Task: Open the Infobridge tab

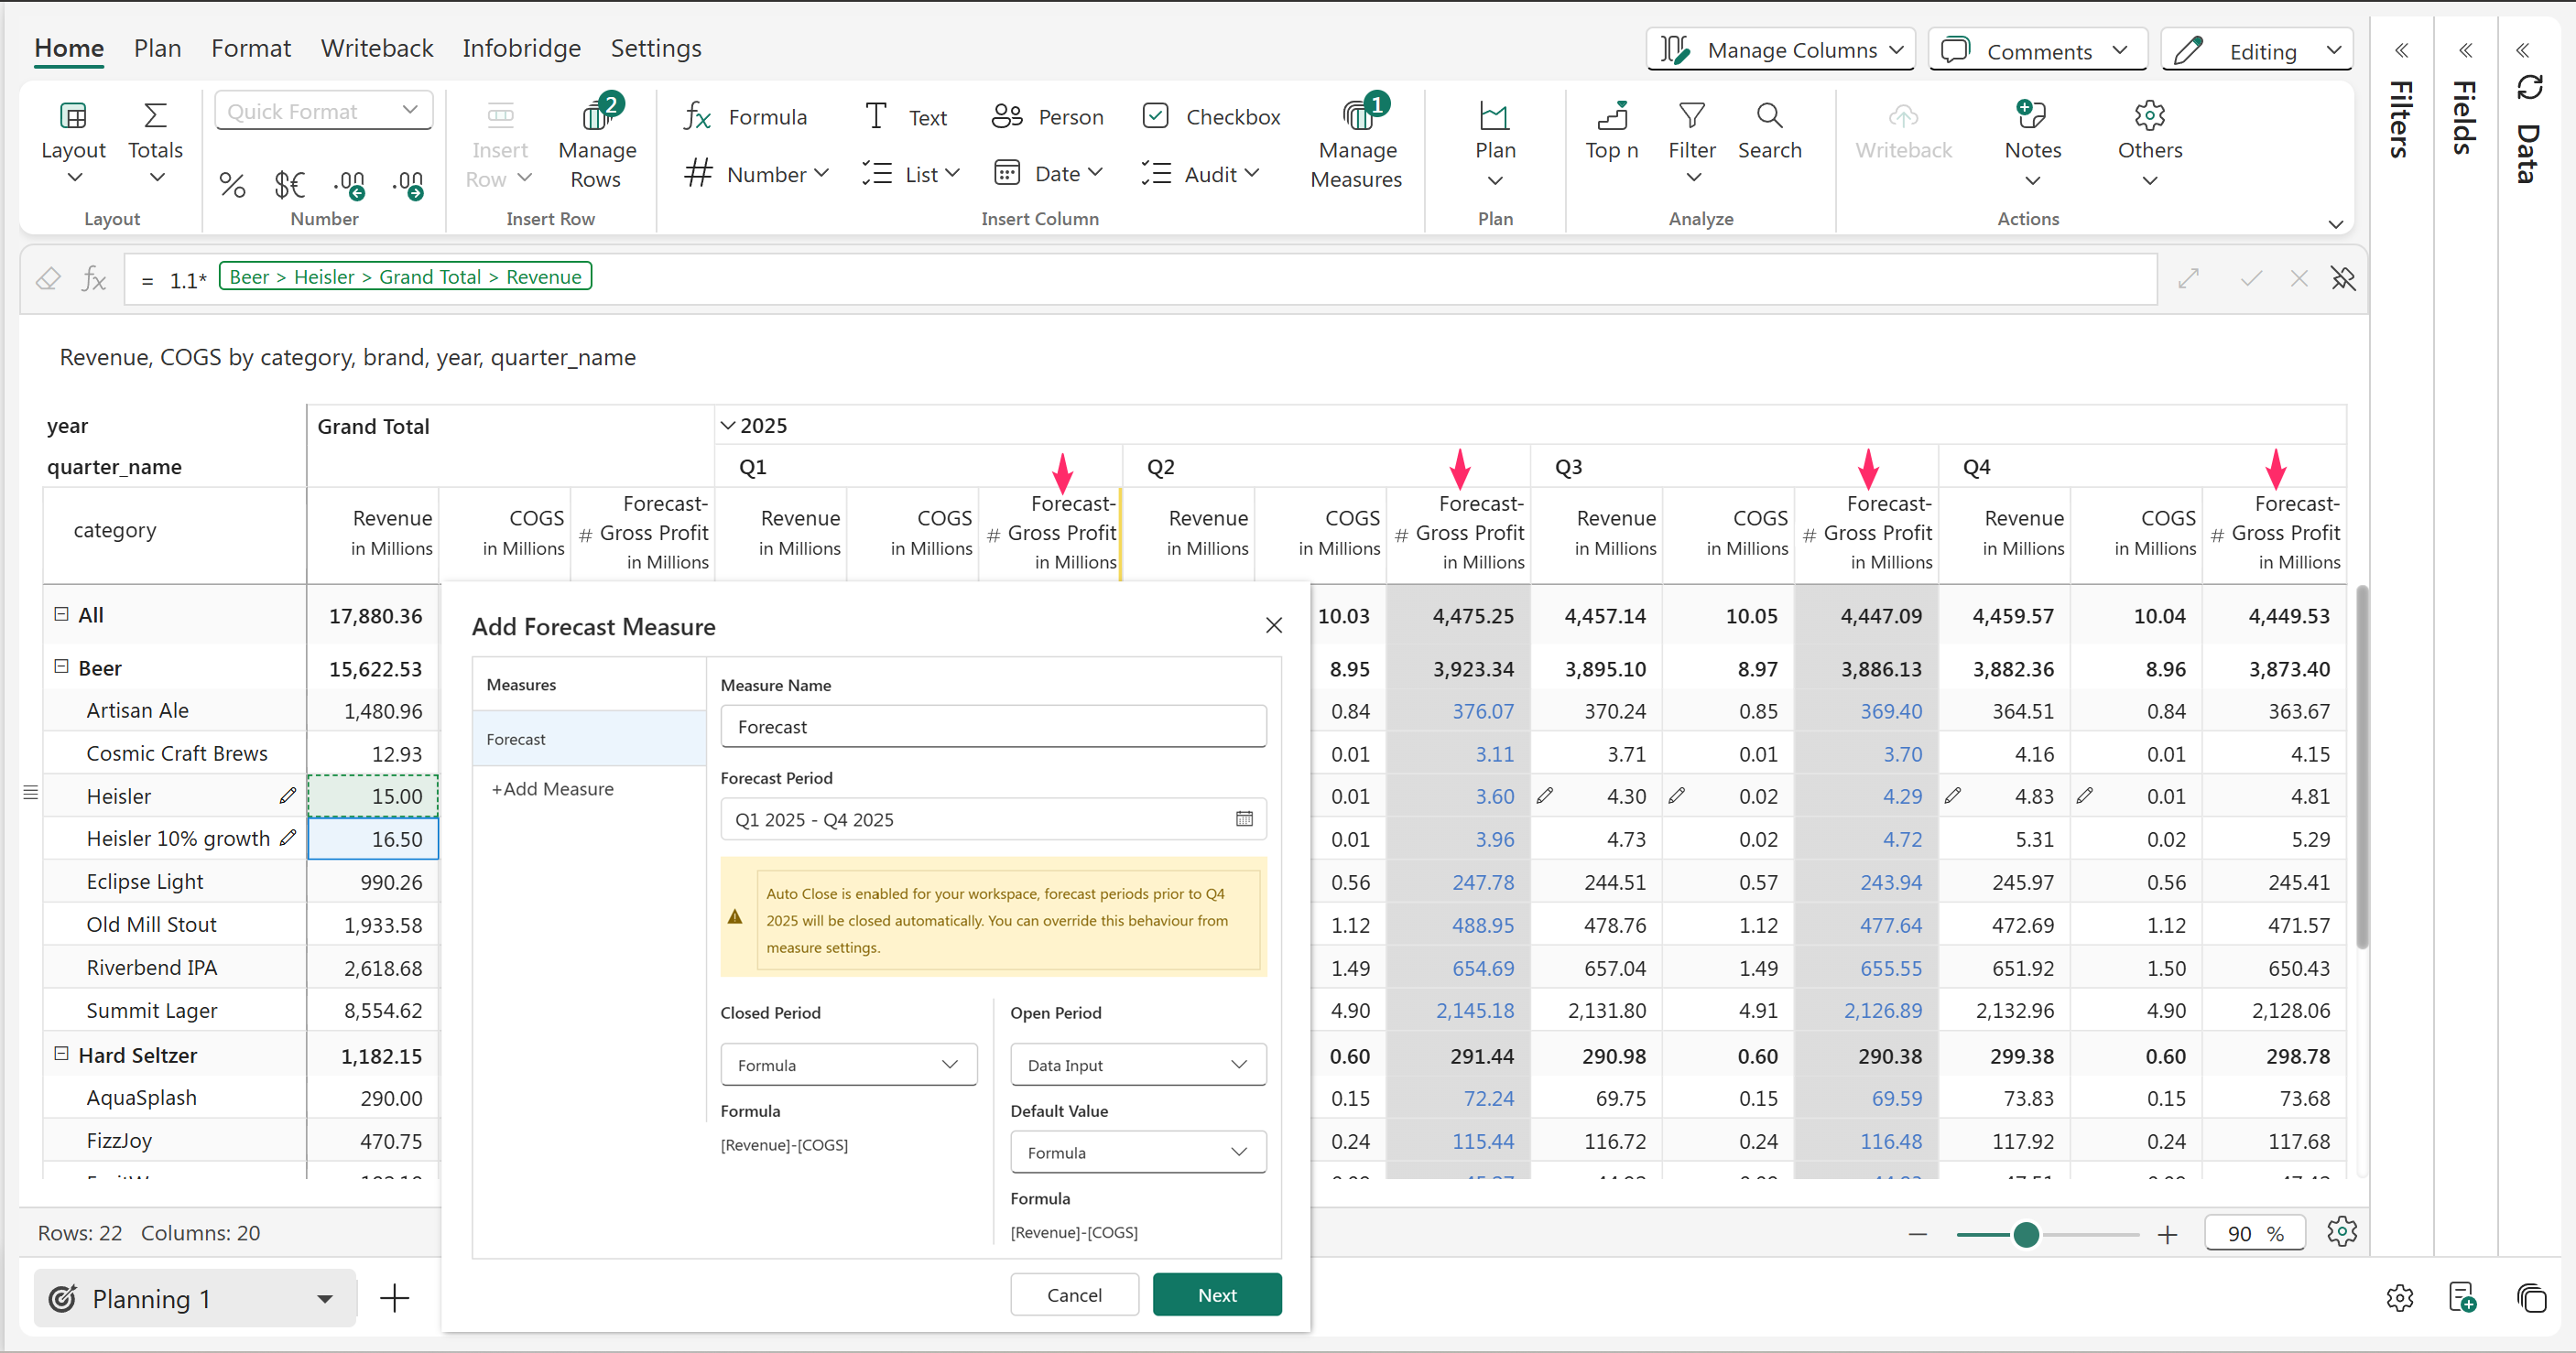Action: pyautogui.click(x=521, y=48)
